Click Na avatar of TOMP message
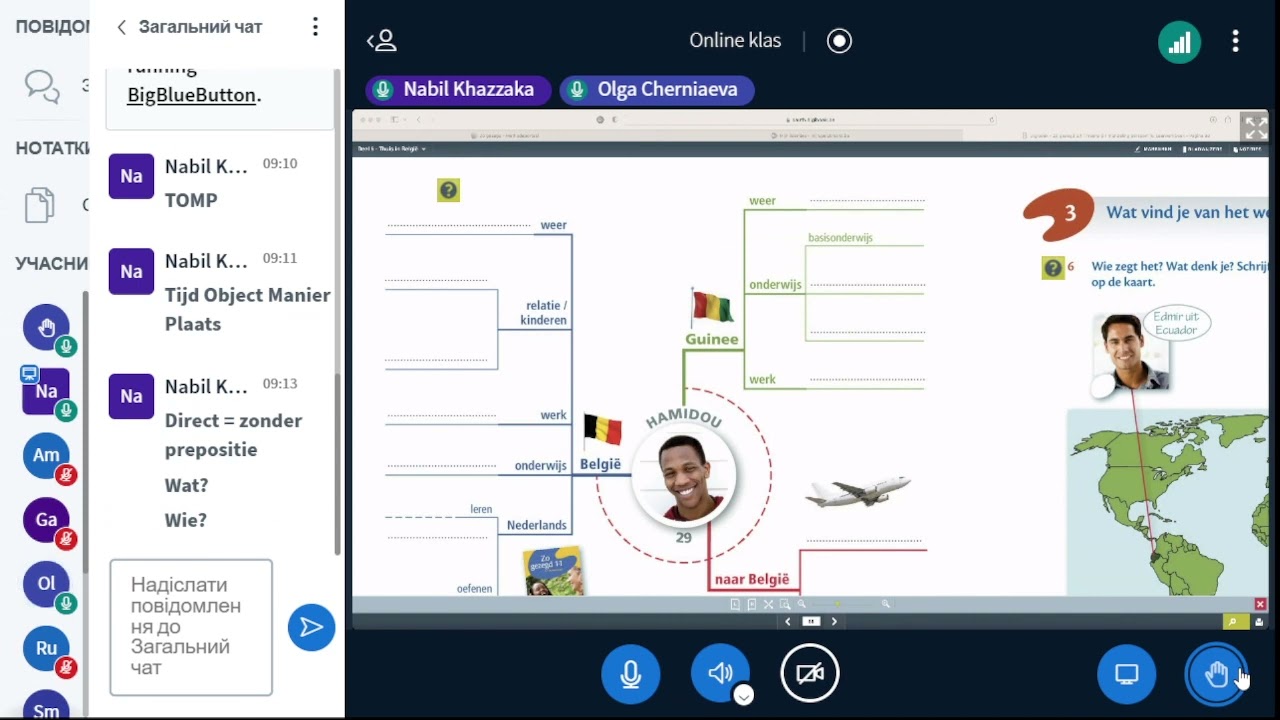 (131, 176)
